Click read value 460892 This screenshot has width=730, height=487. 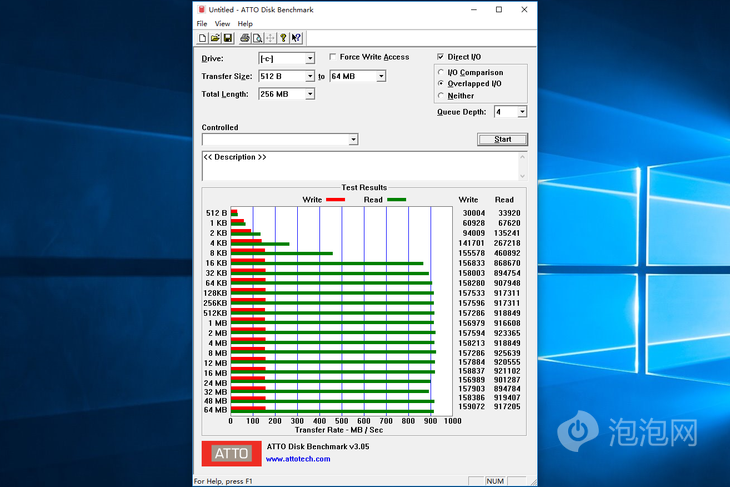click(507, 253)
